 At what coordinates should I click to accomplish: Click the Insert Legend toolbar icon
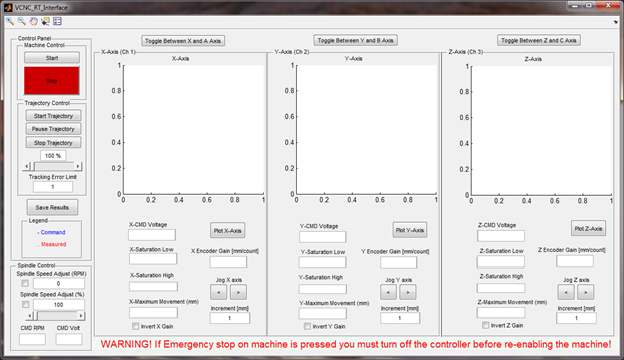click(57, 21)
